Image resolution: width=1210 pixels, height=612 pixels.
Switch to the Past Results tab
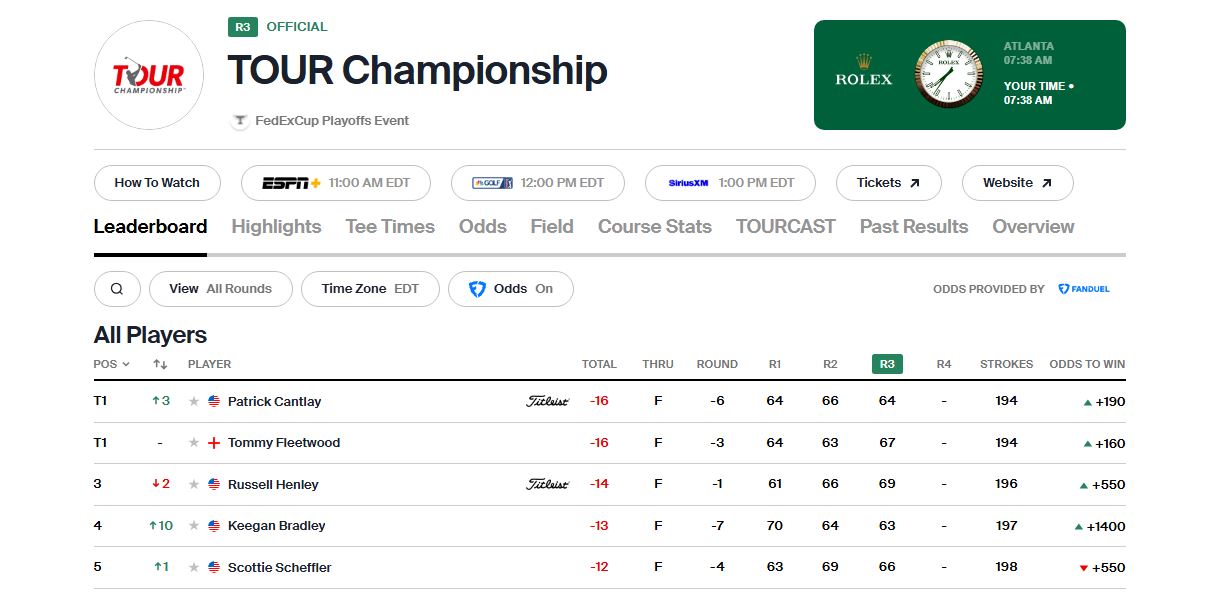(x=914, y=227)
